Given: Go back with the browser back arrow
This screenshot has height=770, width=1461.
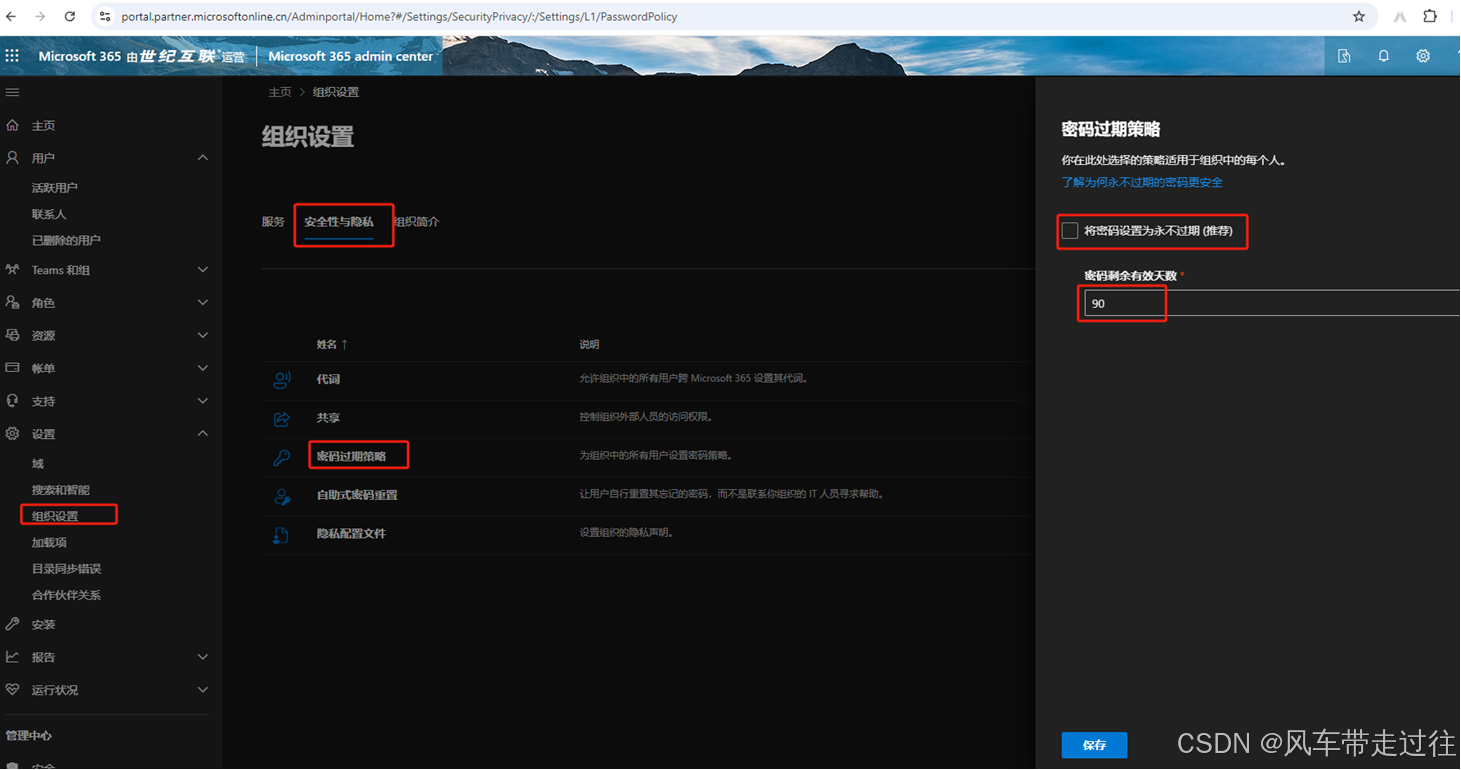Looking at the screenshot, I should pyautogui.click(x=11, y=16).
